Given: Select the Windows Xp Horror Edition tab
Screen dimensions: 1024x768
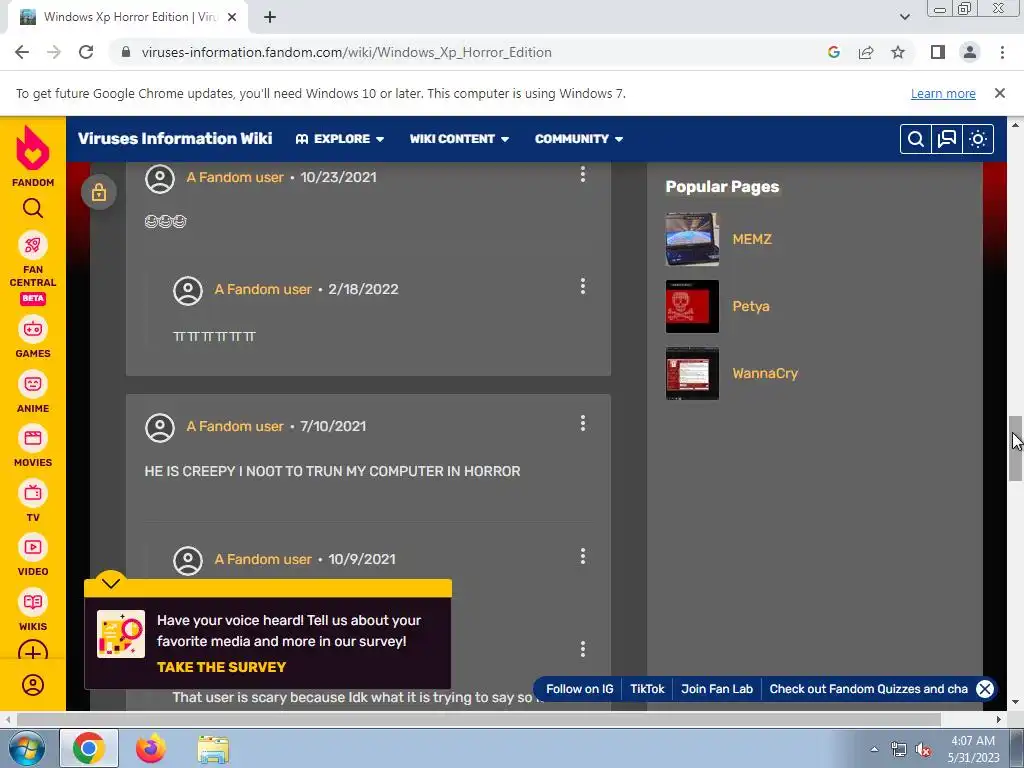Looking at the screenshot, I should point(128,17).
